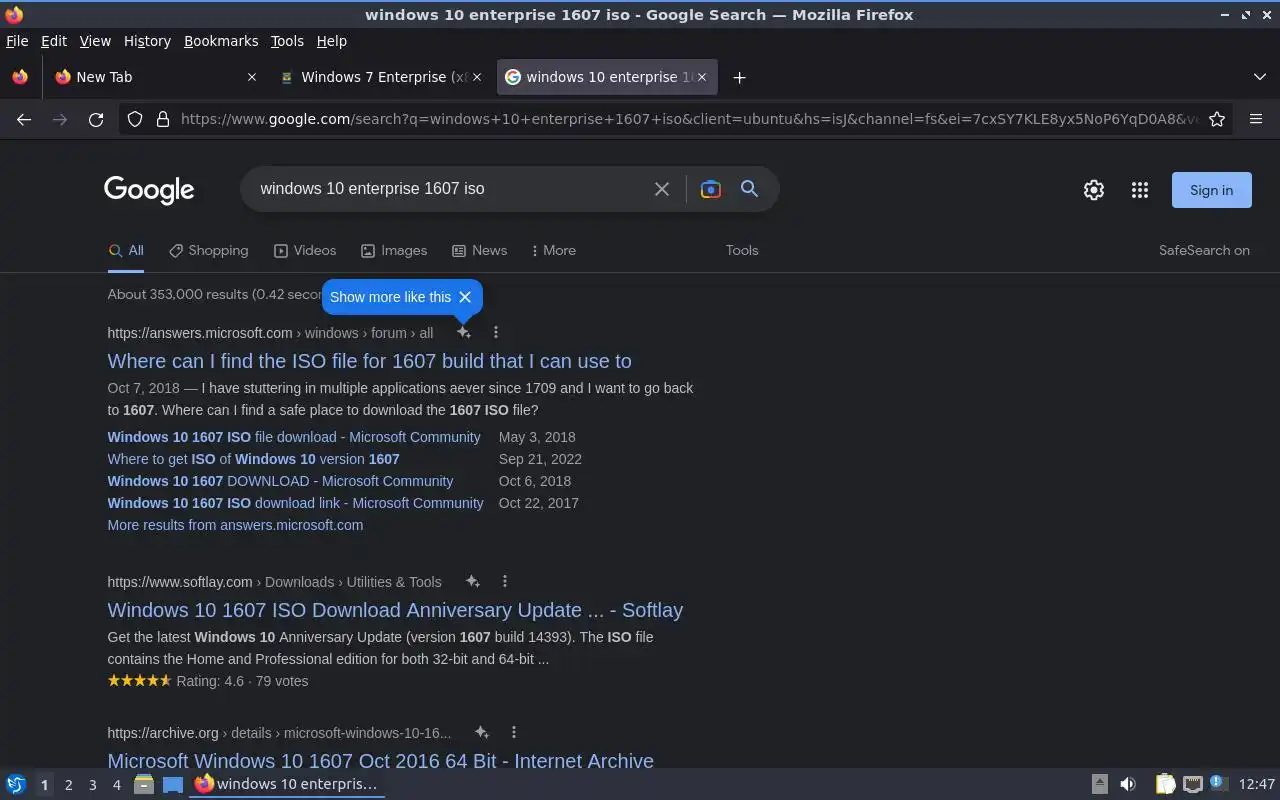This screenshot has height=800, width=1280.
Task: List all tabs dropdown arrow
Action: point(1259,77)
